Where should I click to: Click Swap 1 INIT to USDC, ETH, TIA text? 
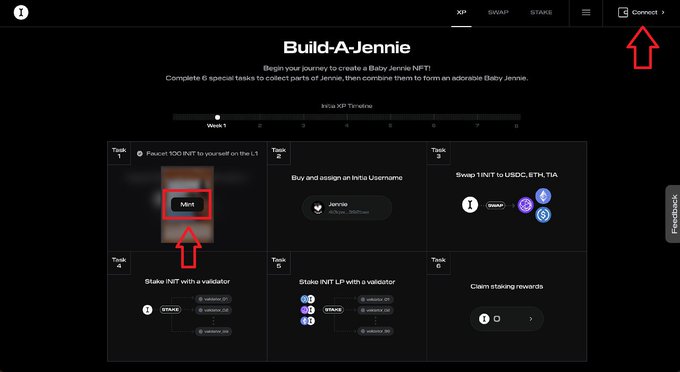[x=507, y=175]
